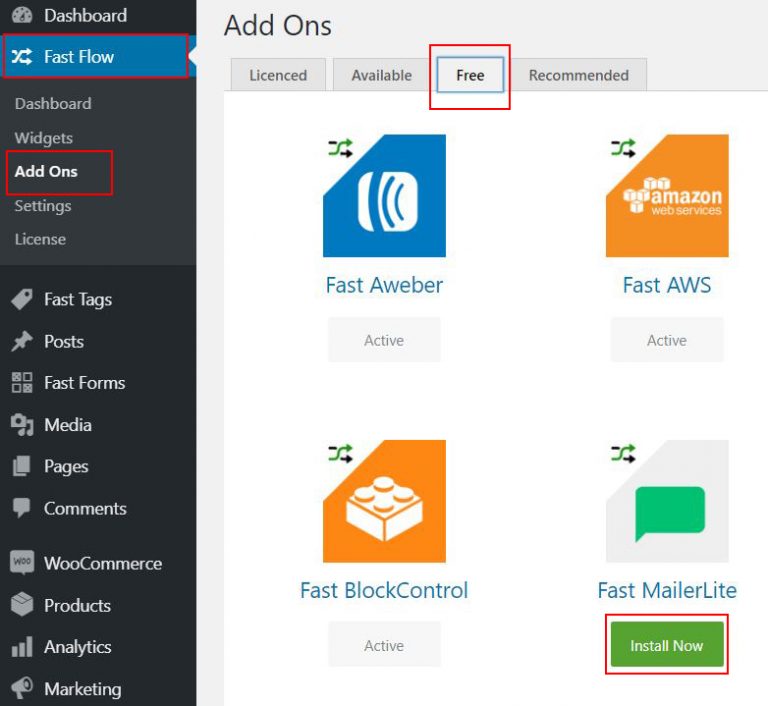Screen dimensions: 768x706
Task: Click the Active button under Fast AWS
Action: click(x=667, y=340)
